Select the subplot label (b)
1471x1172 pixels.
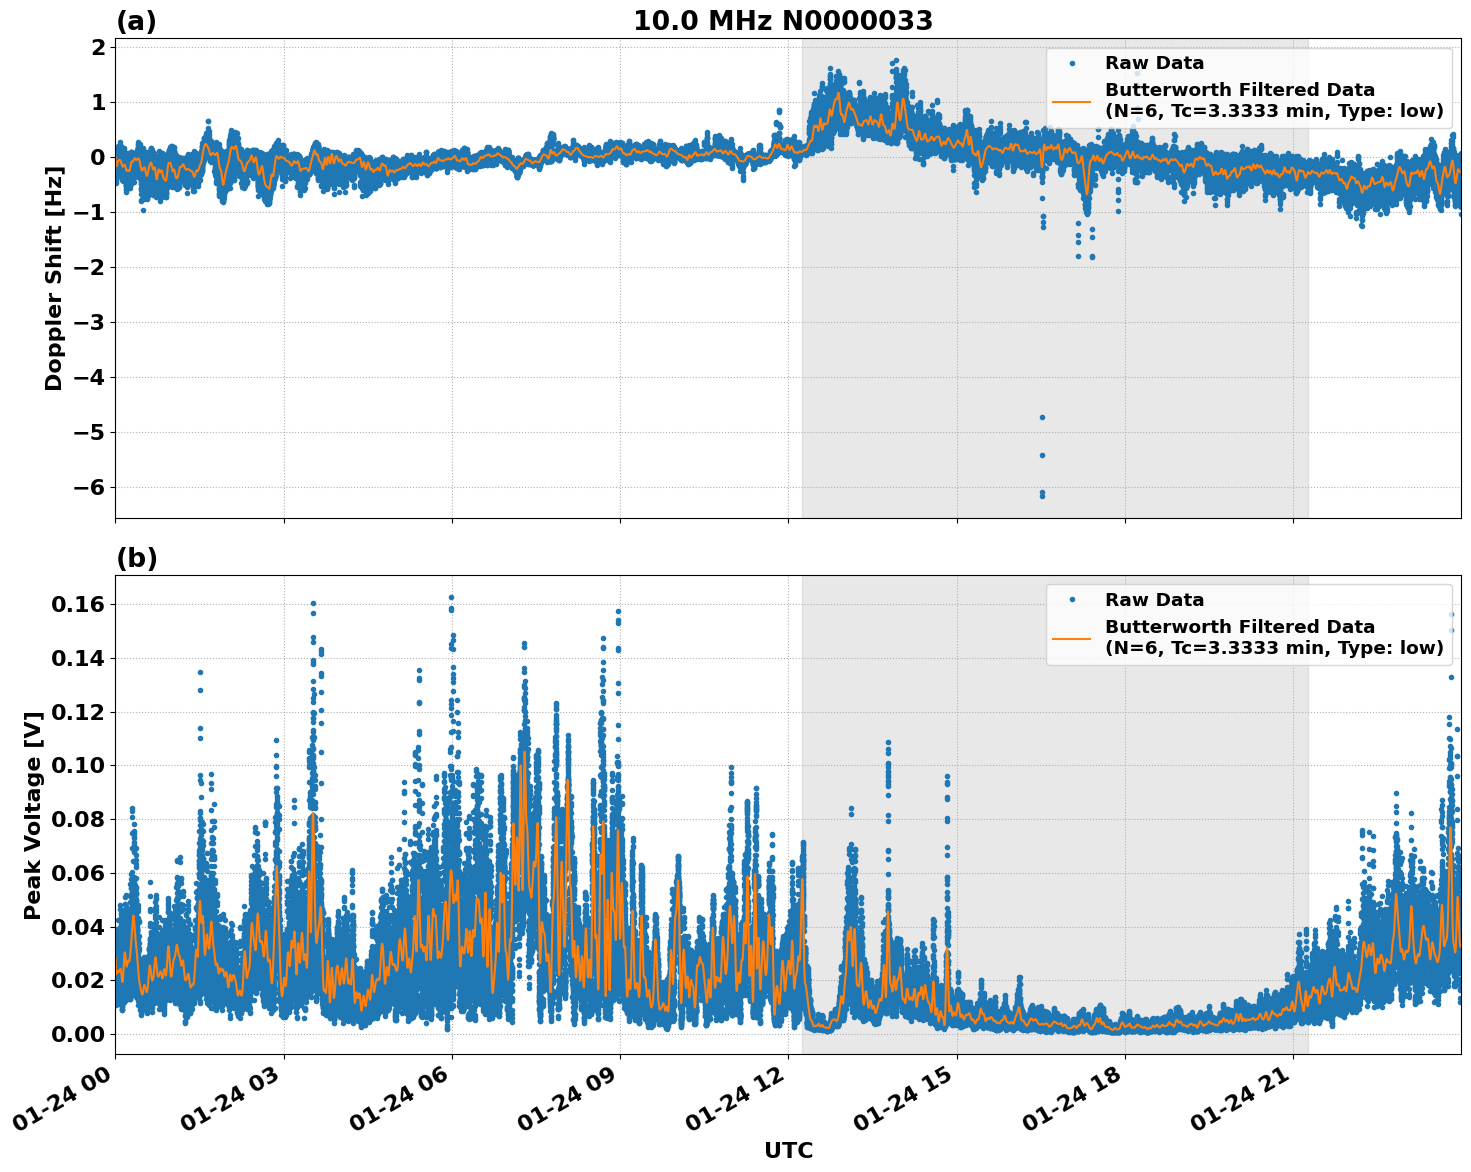click(x=137, y=558)
